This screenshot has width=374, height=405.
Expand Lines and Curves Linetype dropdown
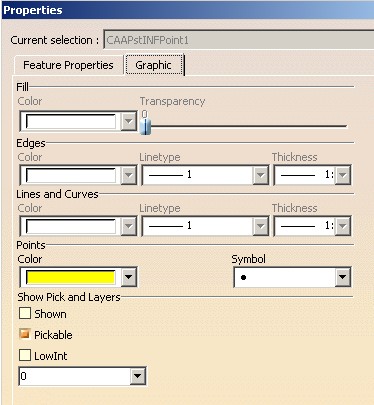(261, 226)
